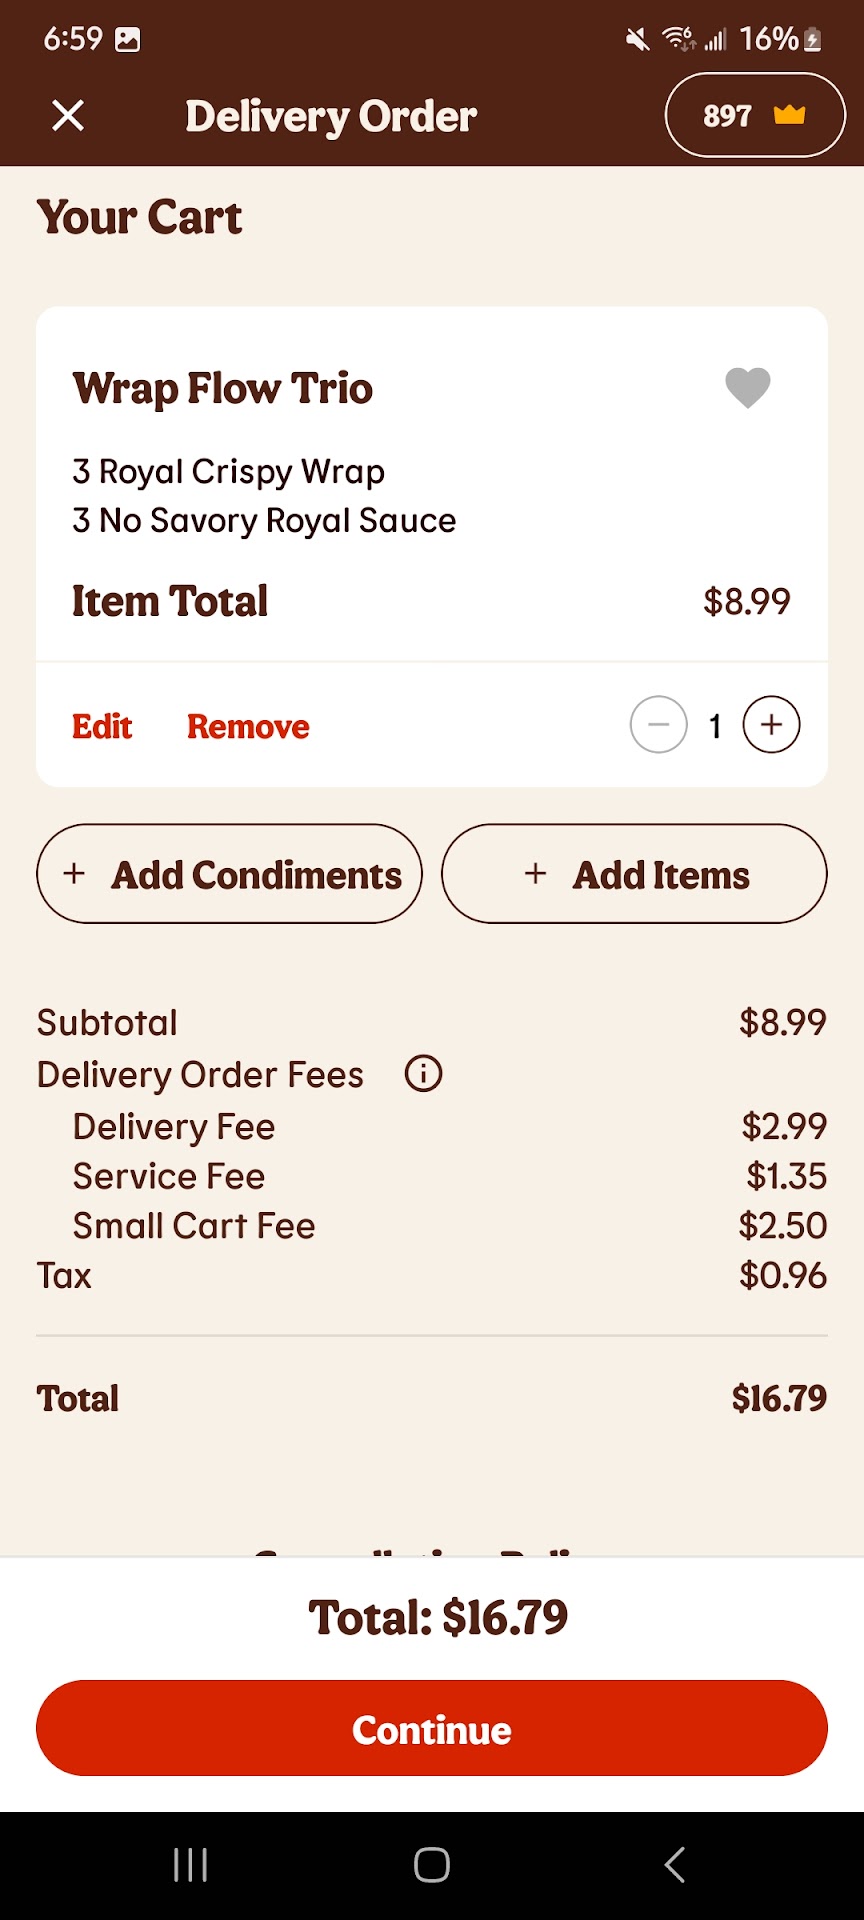Show Delivery Order Fees info
This screenshot has height=1920, width=864.
pos(423,1074)
